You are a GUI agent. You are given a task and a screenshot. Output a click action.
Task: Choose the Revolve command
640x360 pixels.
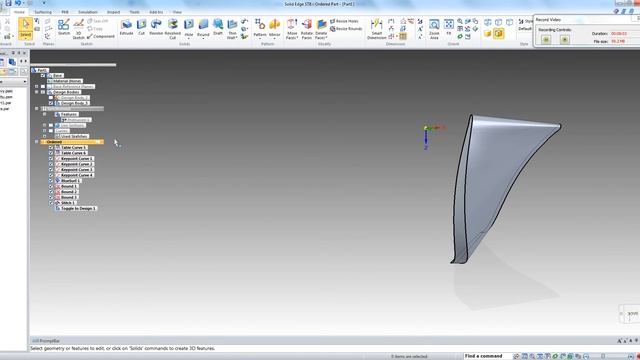tap(156, 27)
